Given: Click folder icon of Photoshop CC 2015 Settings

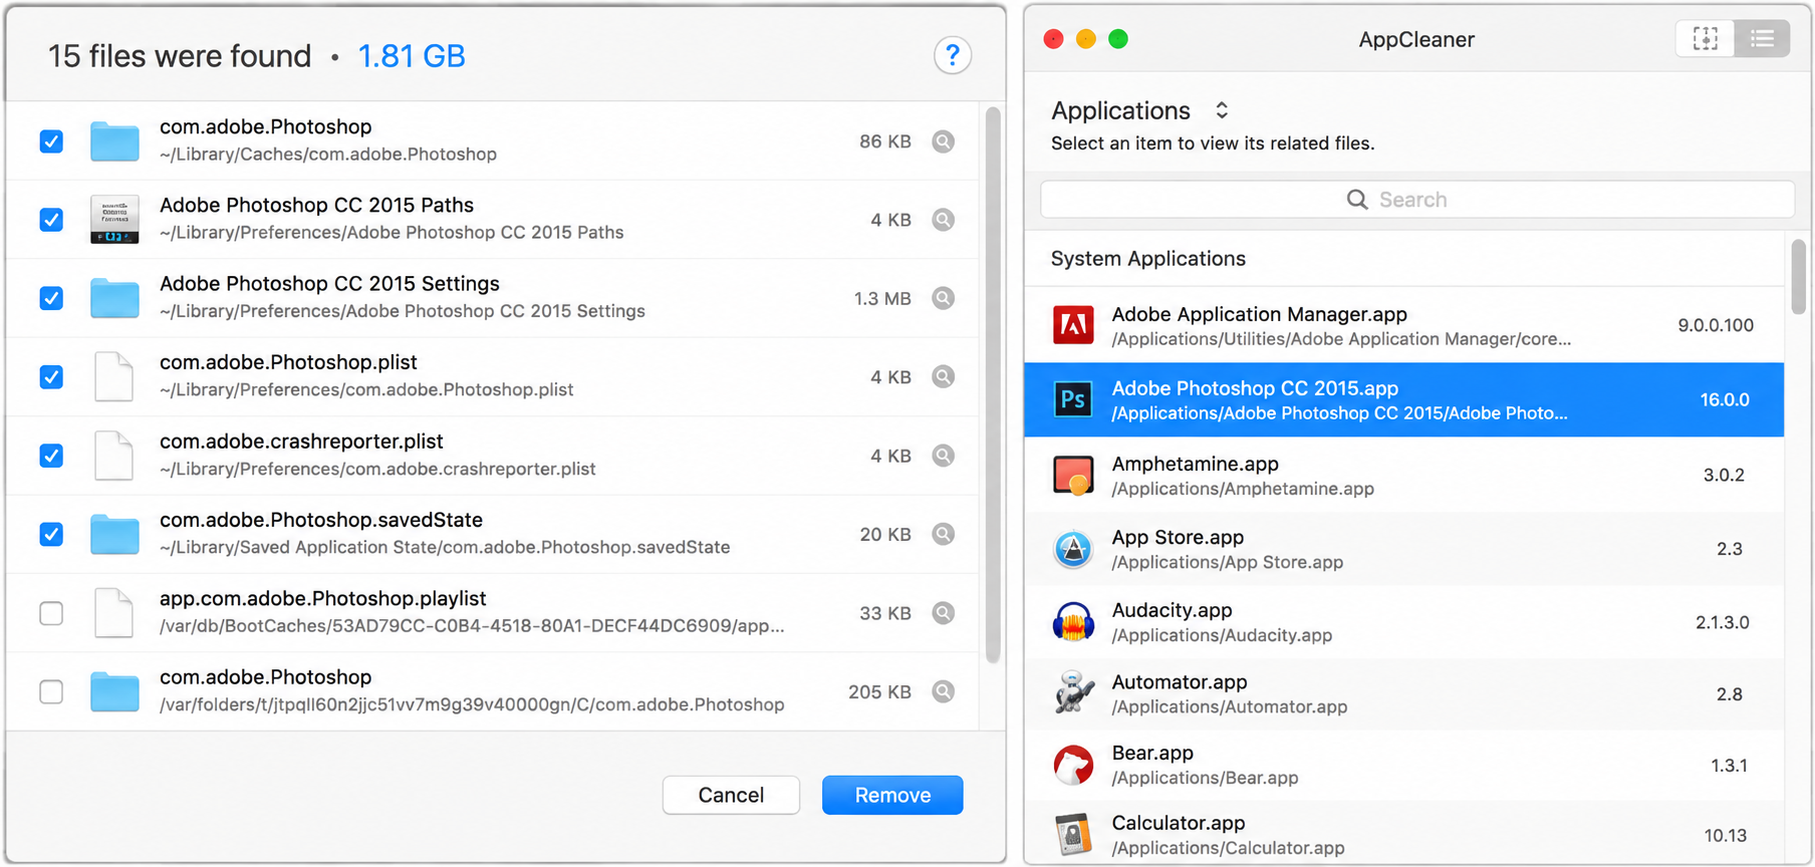Looking at the screenshot, I should [x=114, y=298].
